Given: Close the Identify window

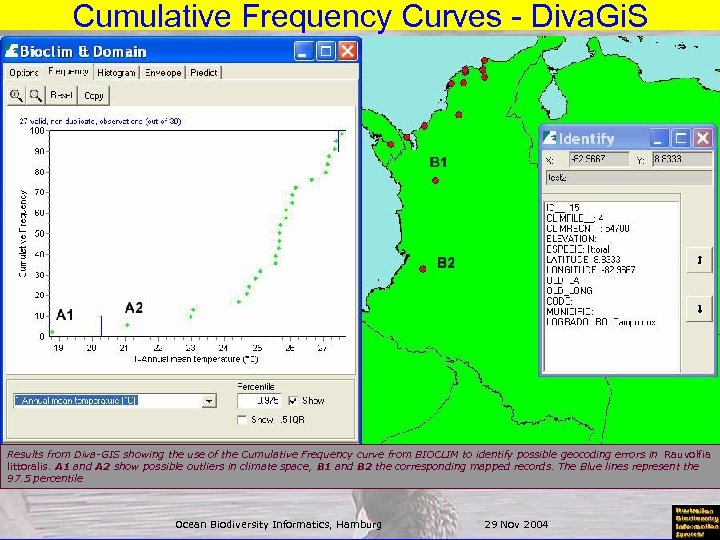Looking at the screenshot, I should (703, 138).
